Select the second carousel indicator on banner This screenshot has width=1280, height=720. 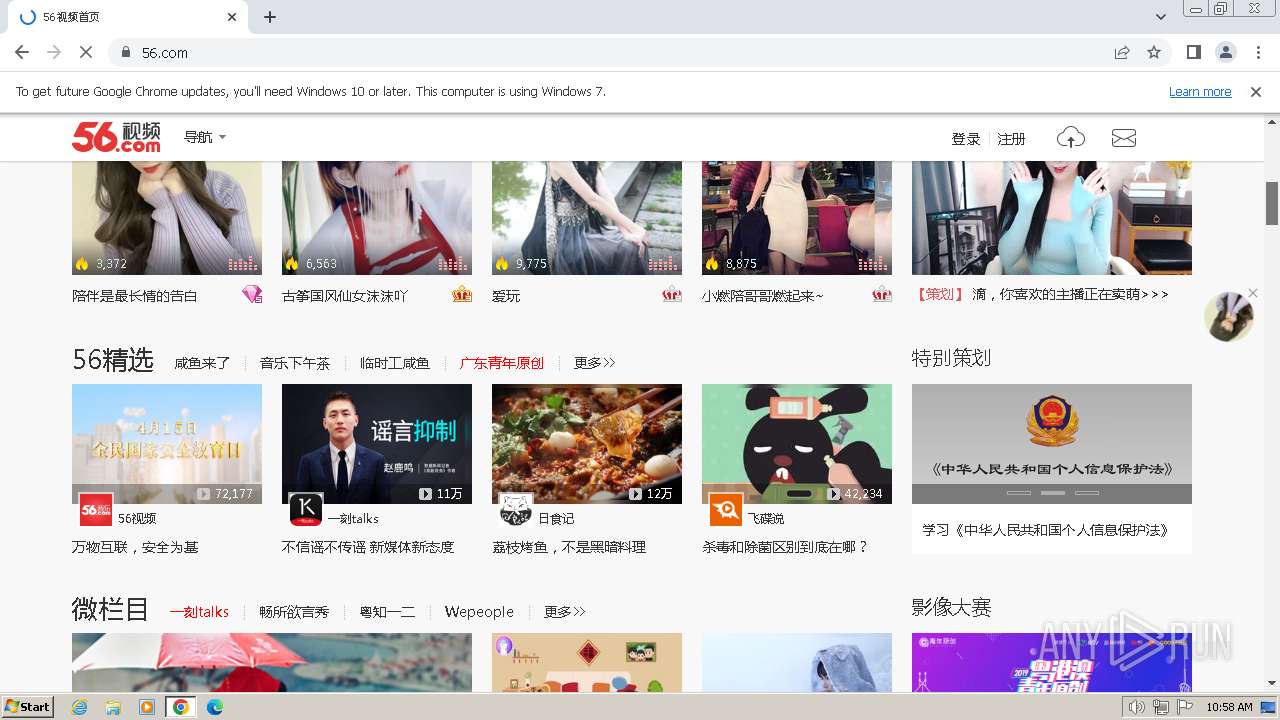(1053, 493)
